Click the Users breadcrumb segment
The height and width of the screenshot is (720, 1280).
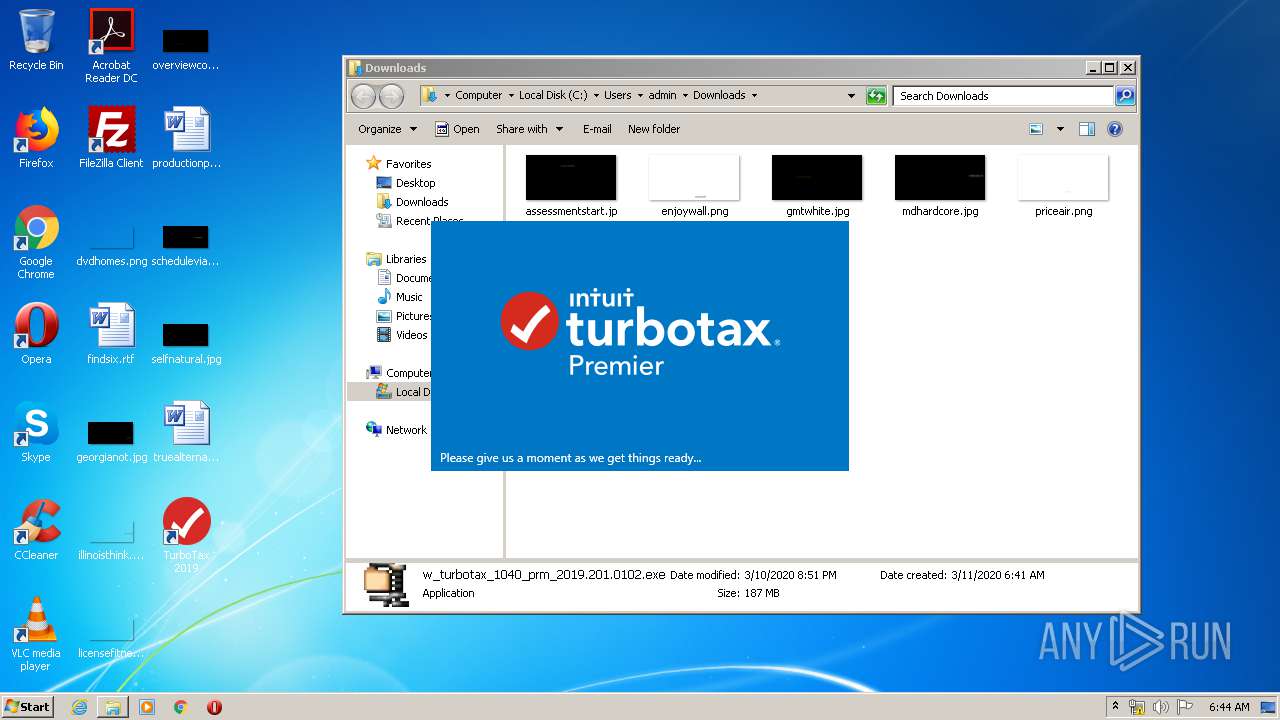(617, 96)
